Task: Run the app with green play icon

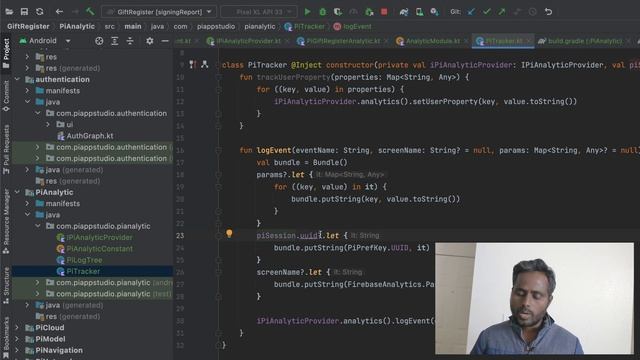Action: point(307,12)
